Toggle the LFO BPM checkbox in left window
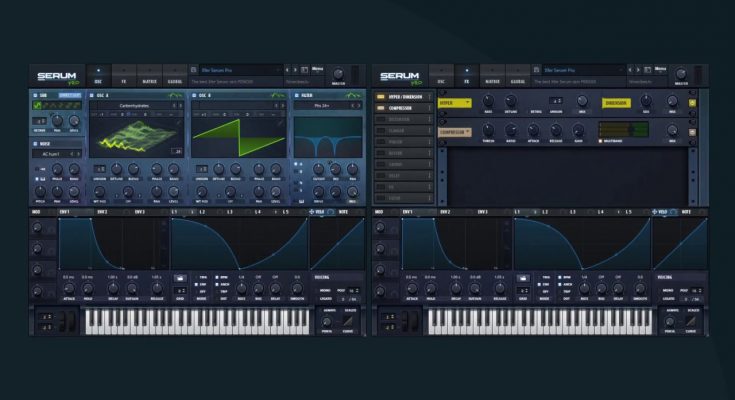735x400 pixels. point(217,277)
